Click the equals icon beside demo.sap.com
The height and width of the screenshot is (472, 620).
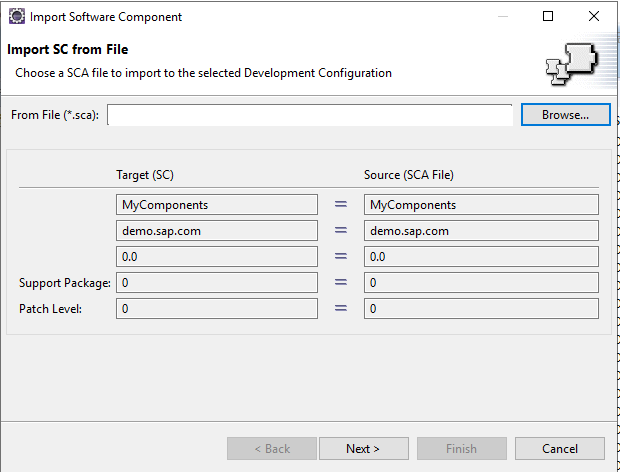click(341, 230)
